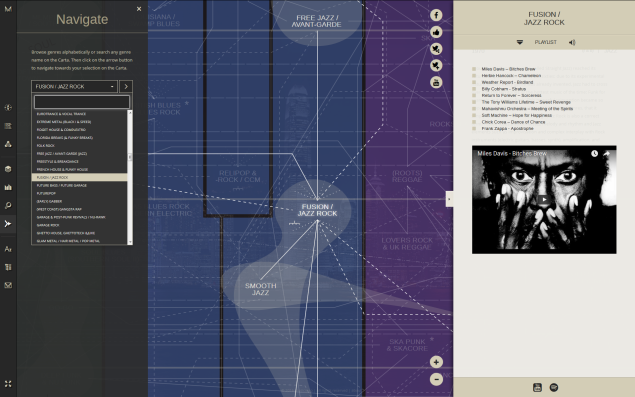The width and height of the screenshot is (635, 397).
Task: Click the YouTube icon in the bottom bar
Action: click(537, 388)
